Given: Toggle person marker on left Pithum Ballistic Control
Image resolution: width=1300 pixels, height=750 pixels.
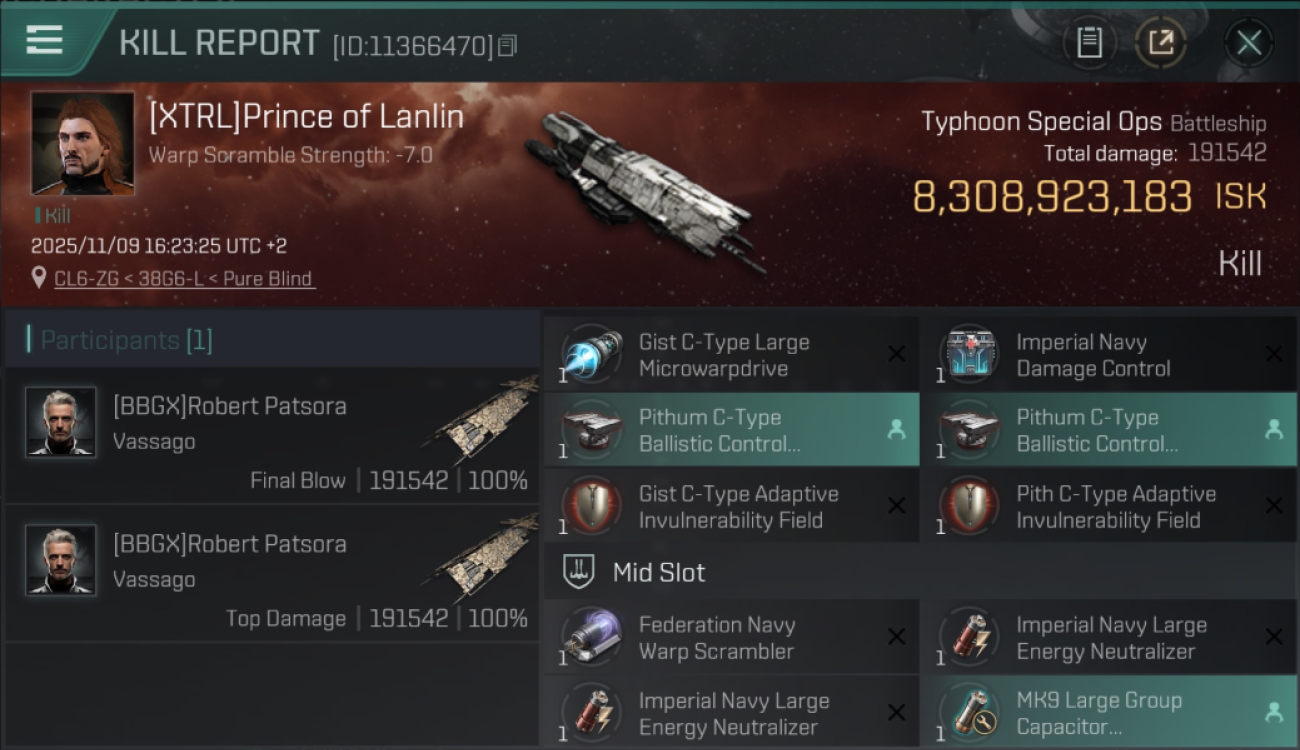Looking at the screenshot, I should [896, 430].
